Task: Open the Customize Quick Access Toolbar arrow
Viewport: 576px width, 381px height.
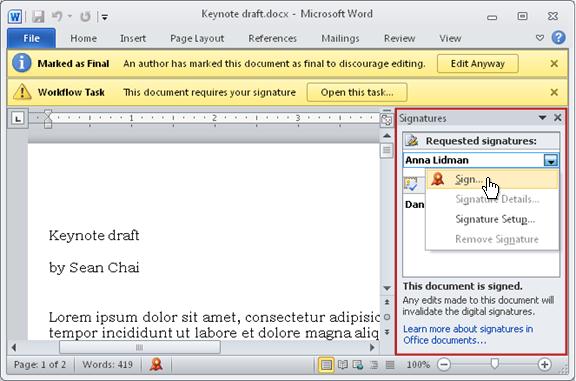Action: 105,17
